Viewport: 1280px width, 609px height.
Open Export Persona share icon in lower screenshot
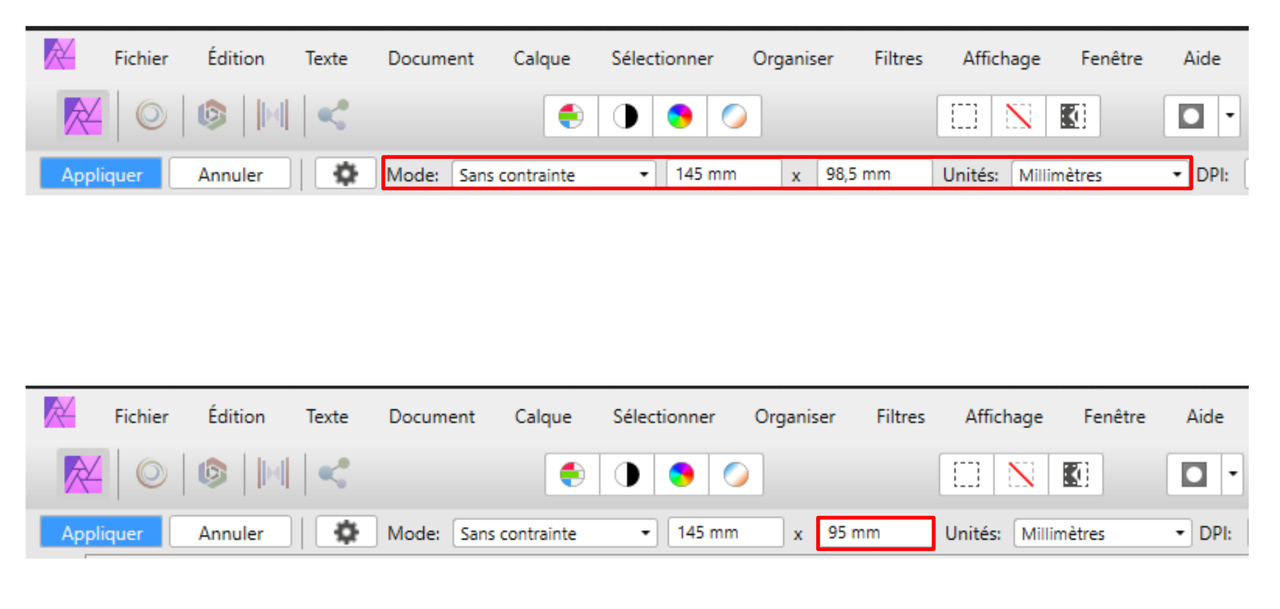(x=333, y=474)
